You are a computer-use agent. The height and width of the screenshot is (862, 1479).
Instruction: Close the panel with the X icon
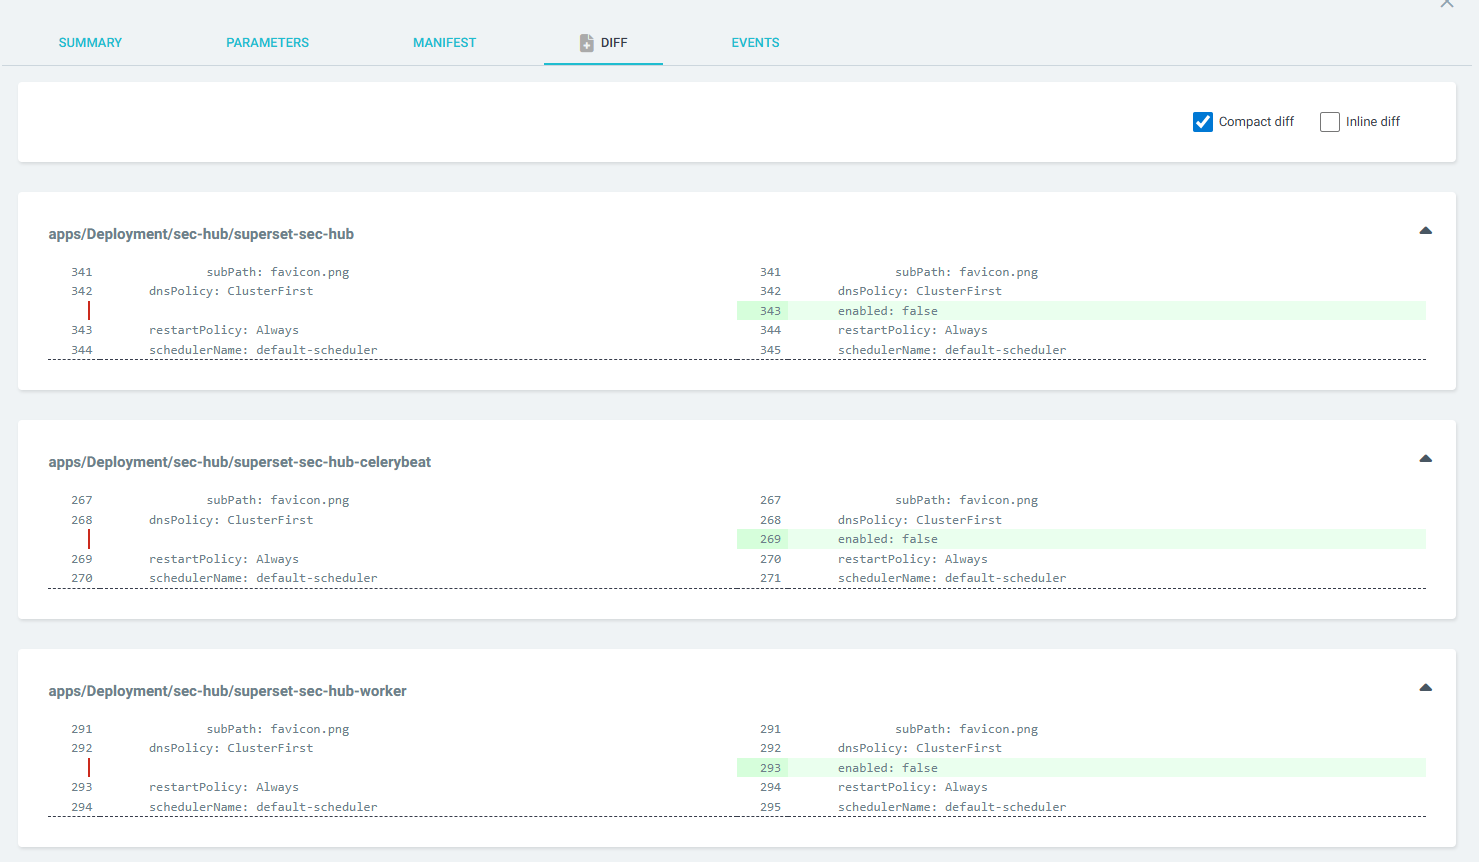point(1447,4)
